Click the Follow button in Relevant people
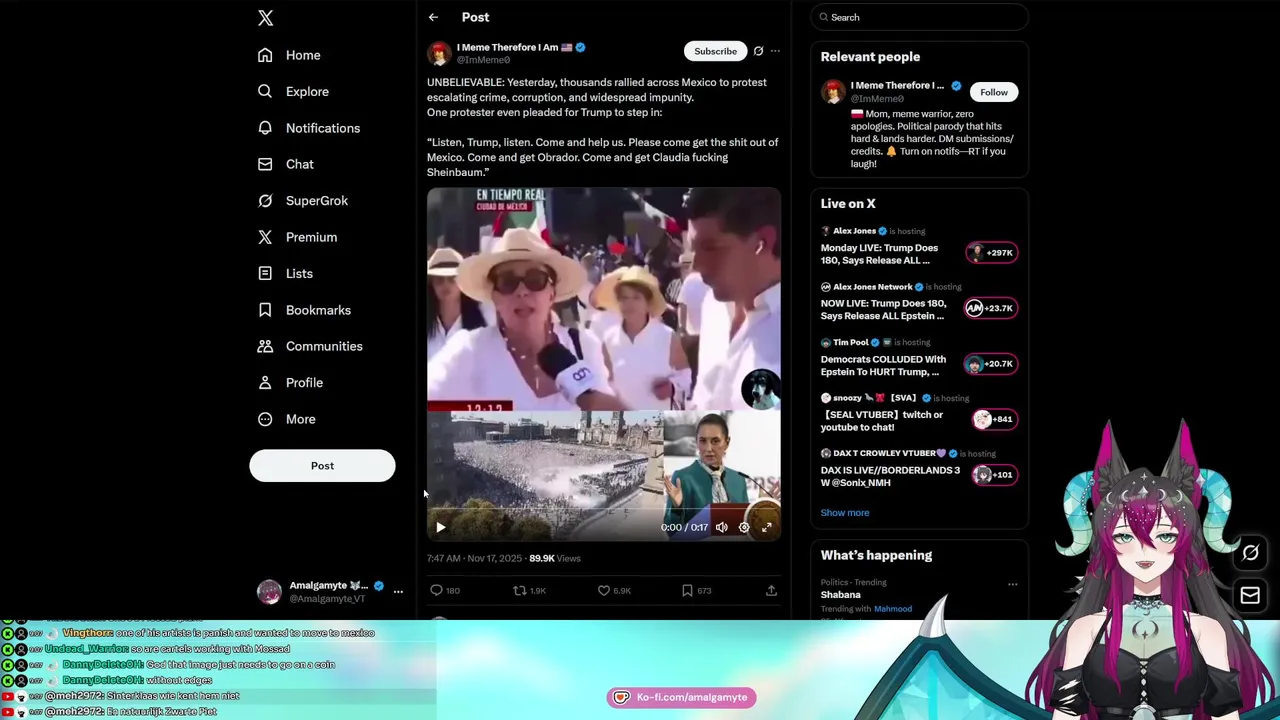Screen dimensions: 1280x720 pos(994,92)
